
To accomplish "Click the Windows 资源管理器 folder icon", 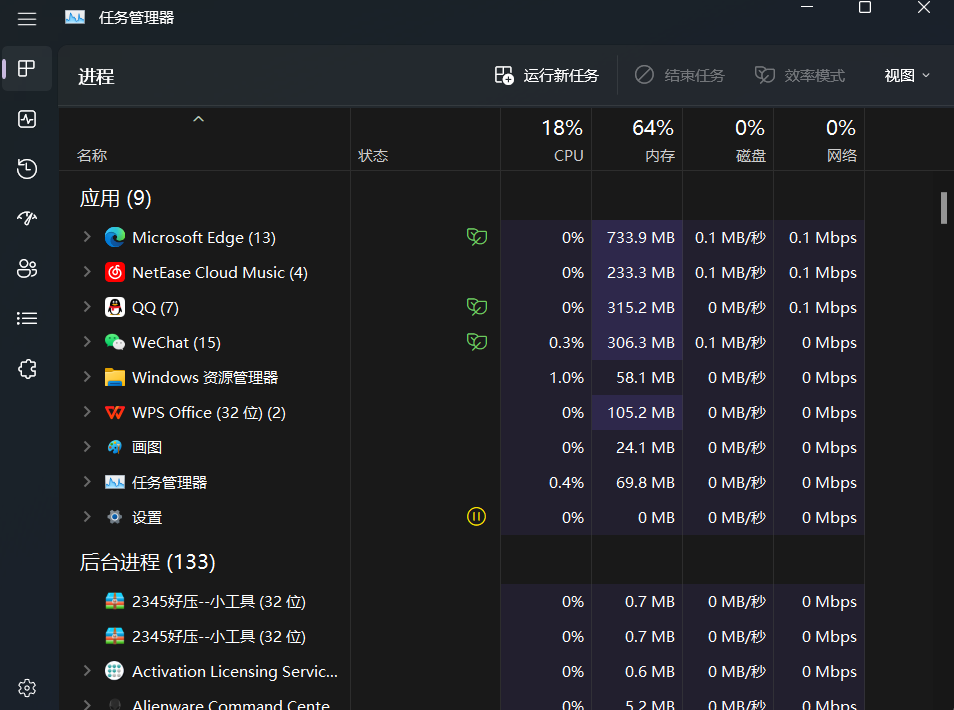I will pos(114,377).
